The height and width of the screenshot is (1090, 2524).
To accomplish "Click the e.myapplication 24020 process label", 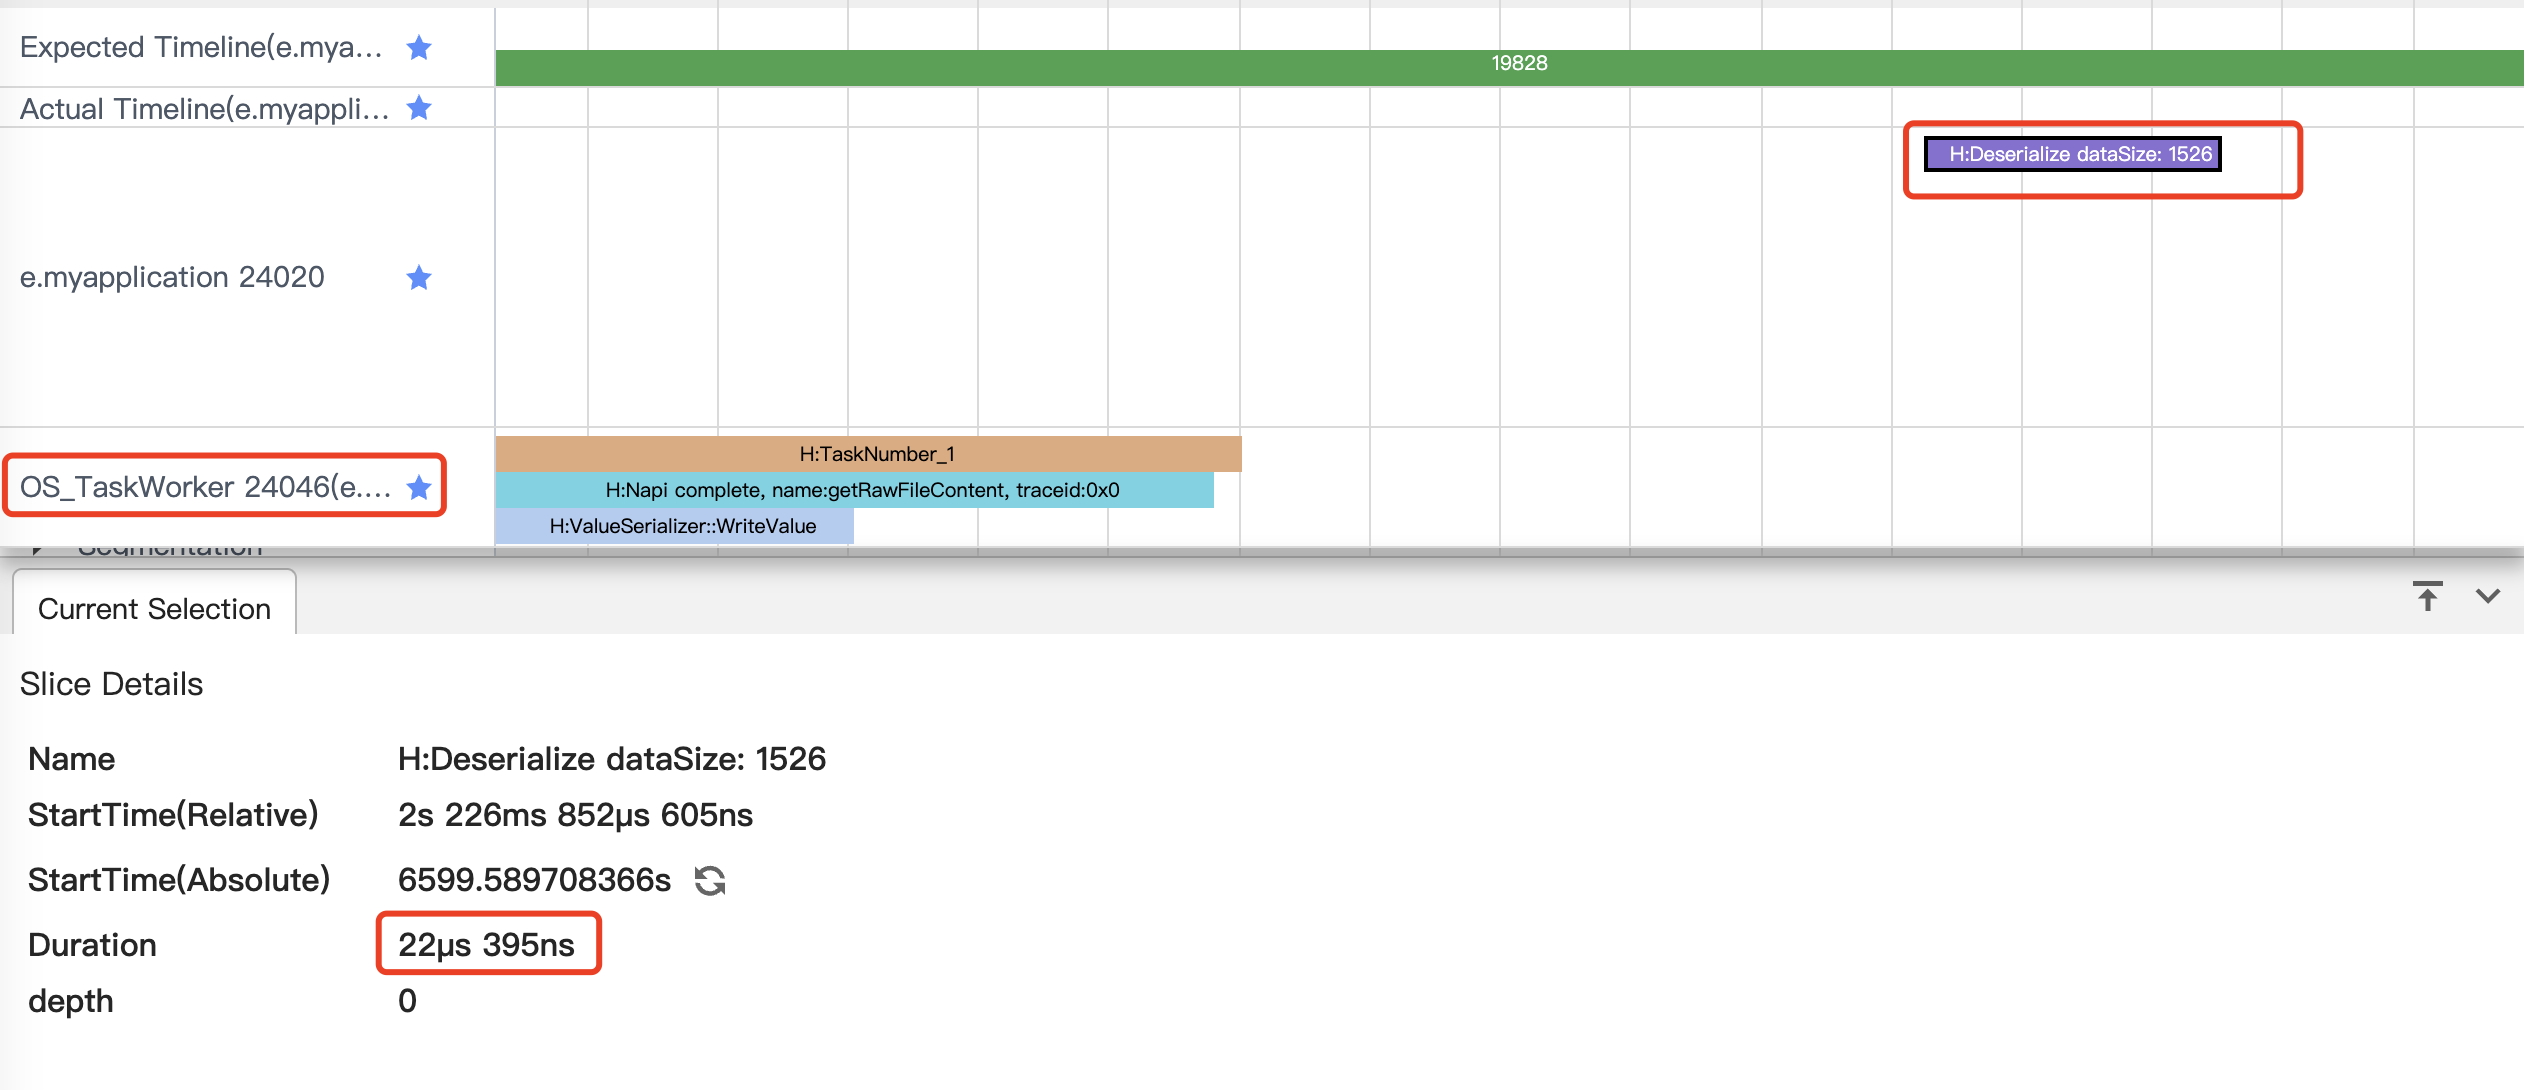I will click(x=172, y=277).
